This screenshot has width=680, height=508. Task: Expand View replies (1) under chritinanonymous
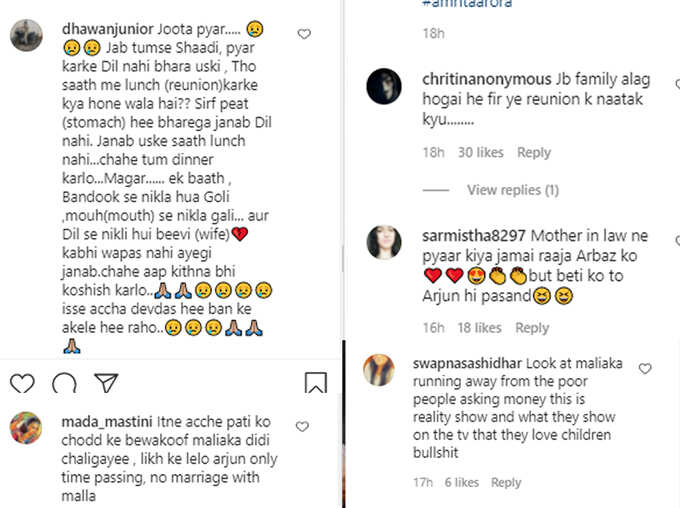(x=513, y=190)
